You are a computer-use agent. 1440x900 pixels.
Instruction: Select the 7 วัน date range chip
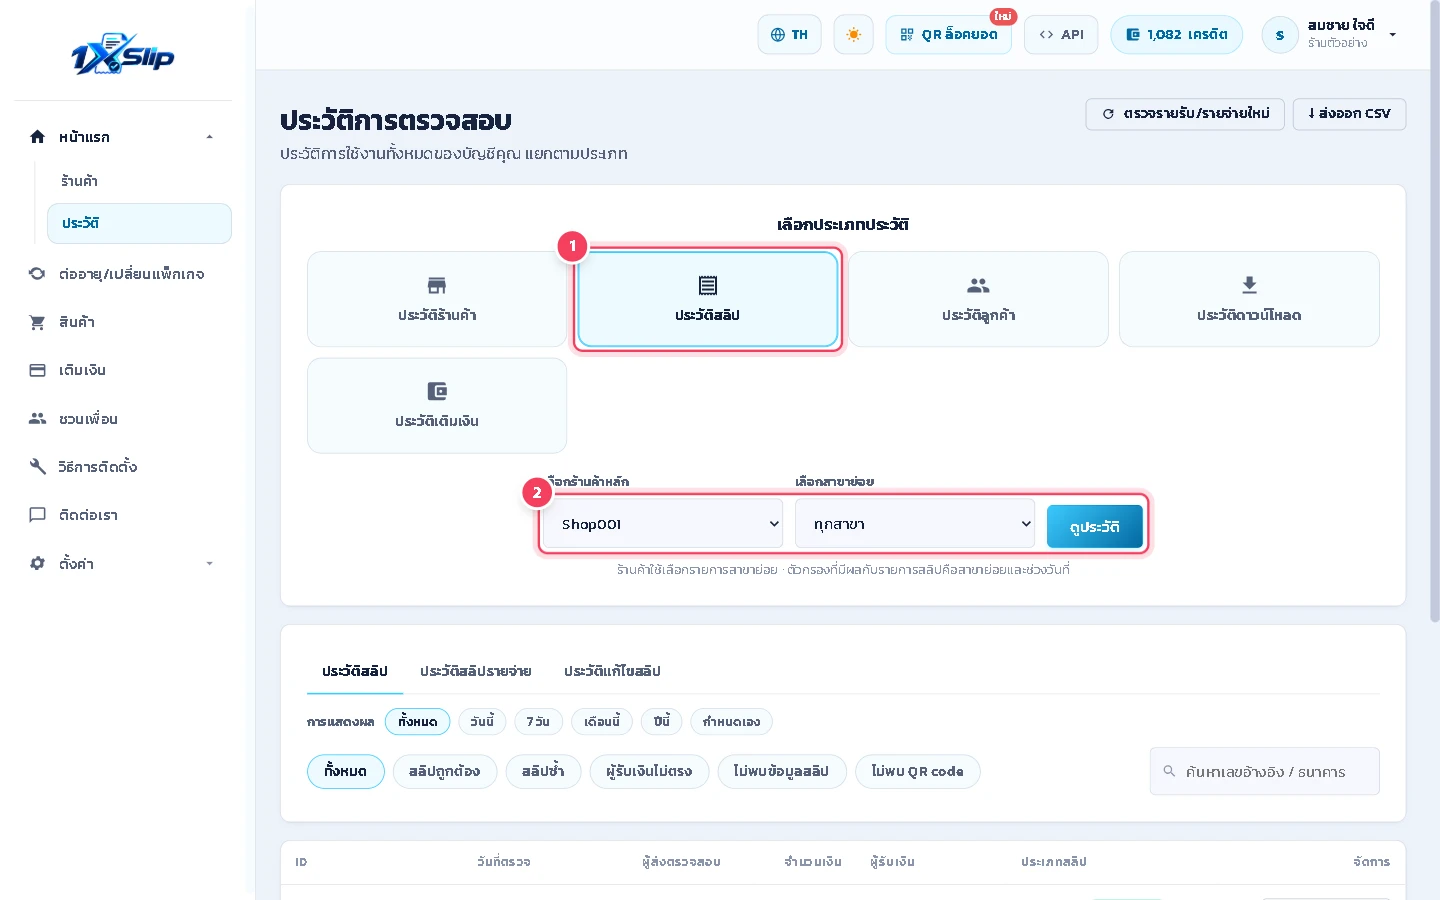(x=538, y=722)
